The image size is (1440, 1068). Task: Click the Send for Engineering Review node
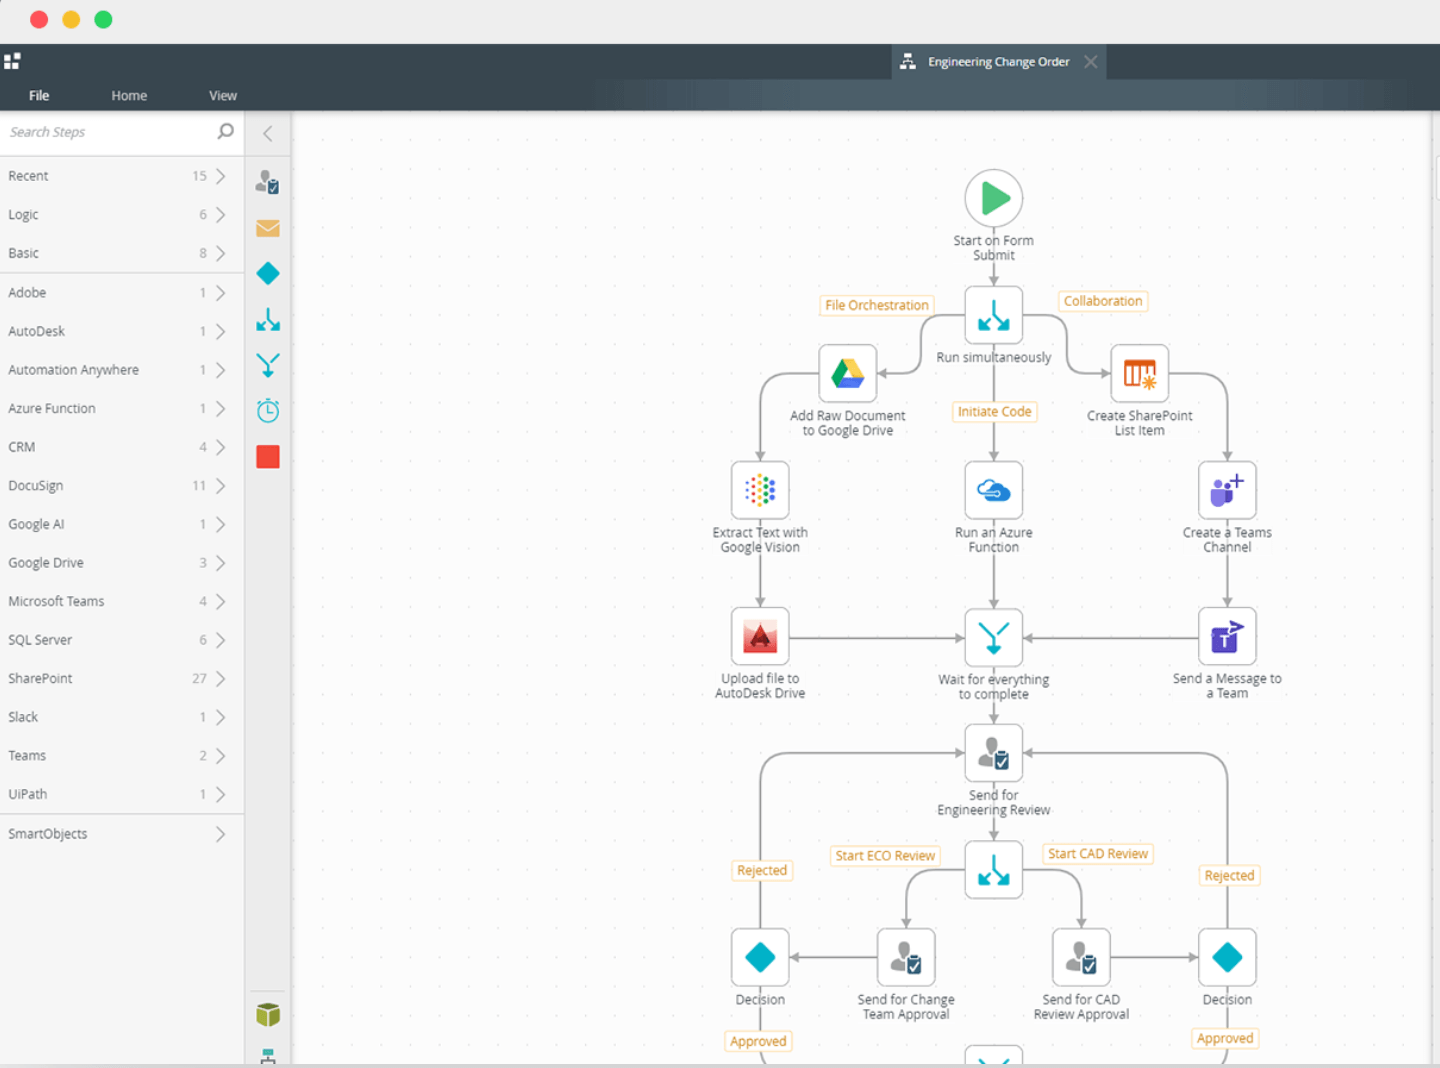993,753
